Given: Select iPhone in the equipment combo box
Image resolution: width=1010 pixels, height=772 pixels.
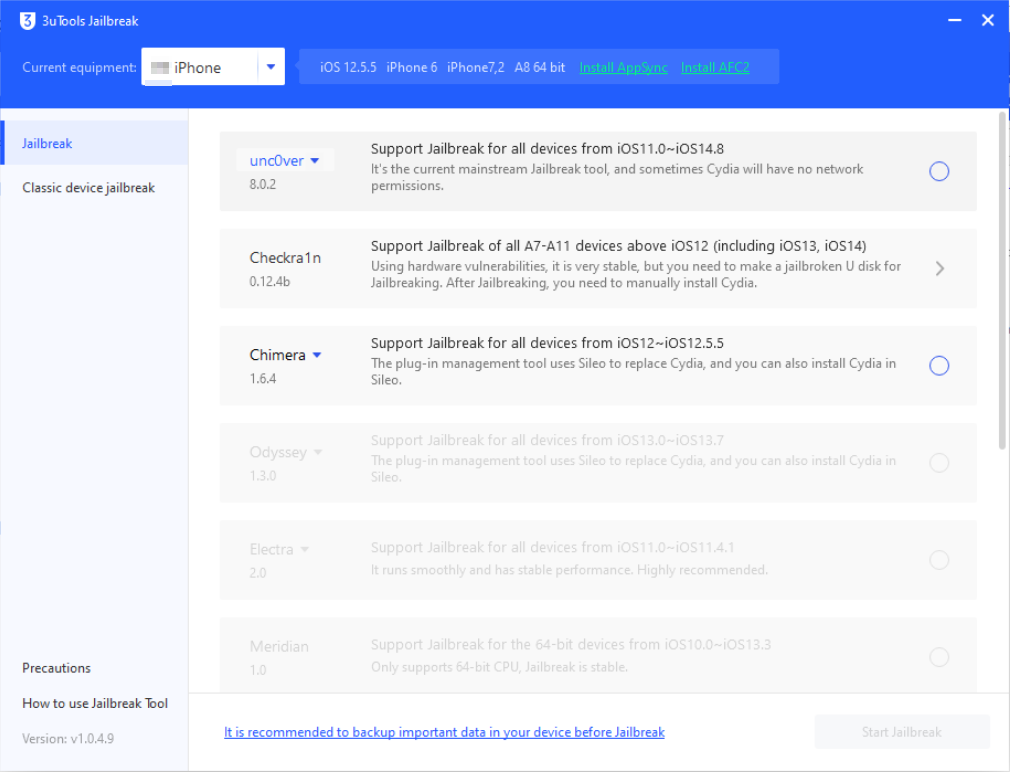Looking at the screenshot, I should pos(213,67).
